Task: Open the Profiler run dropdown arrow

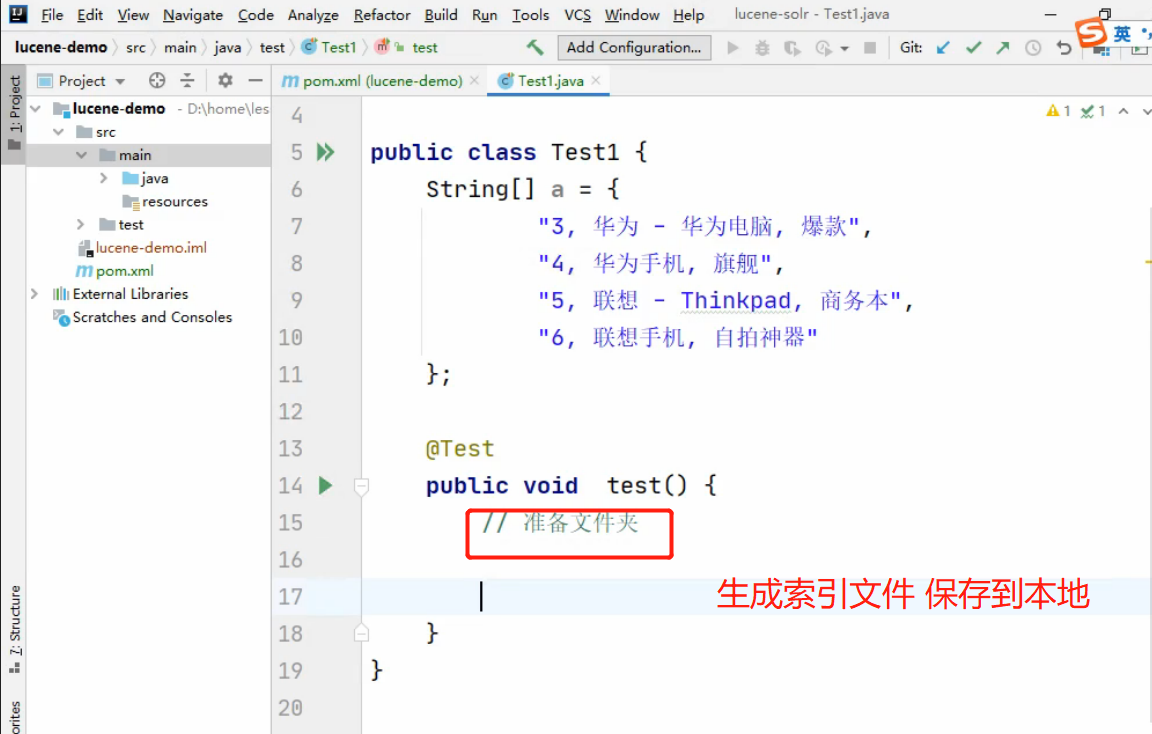Action: tap(844, 48)
